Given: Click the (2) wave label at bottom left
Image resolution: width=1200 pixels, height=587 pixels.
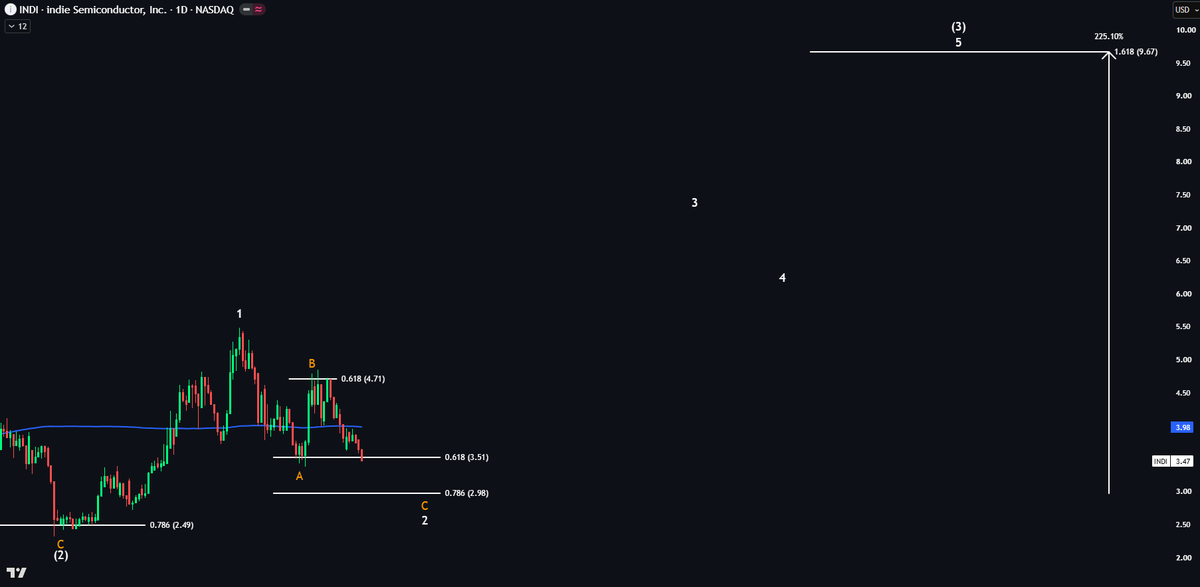Looking at the screenshot, I should coord(60,555).
